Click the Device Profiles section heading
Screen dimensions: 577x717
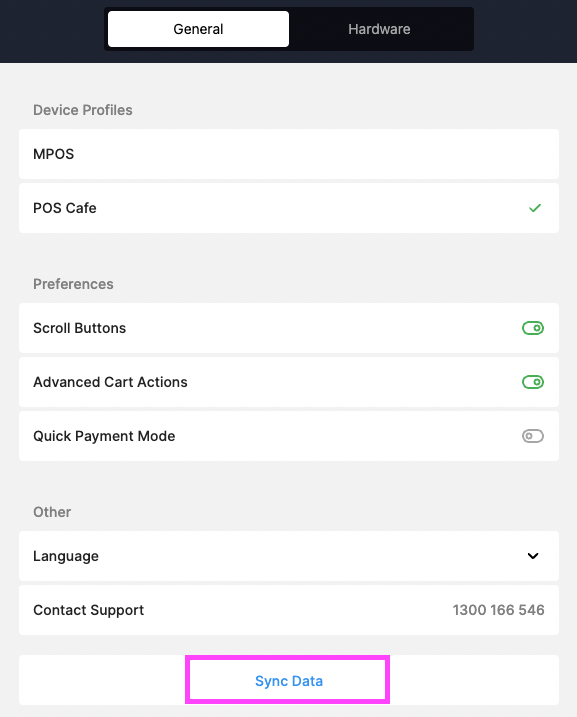tap(83, 110)
